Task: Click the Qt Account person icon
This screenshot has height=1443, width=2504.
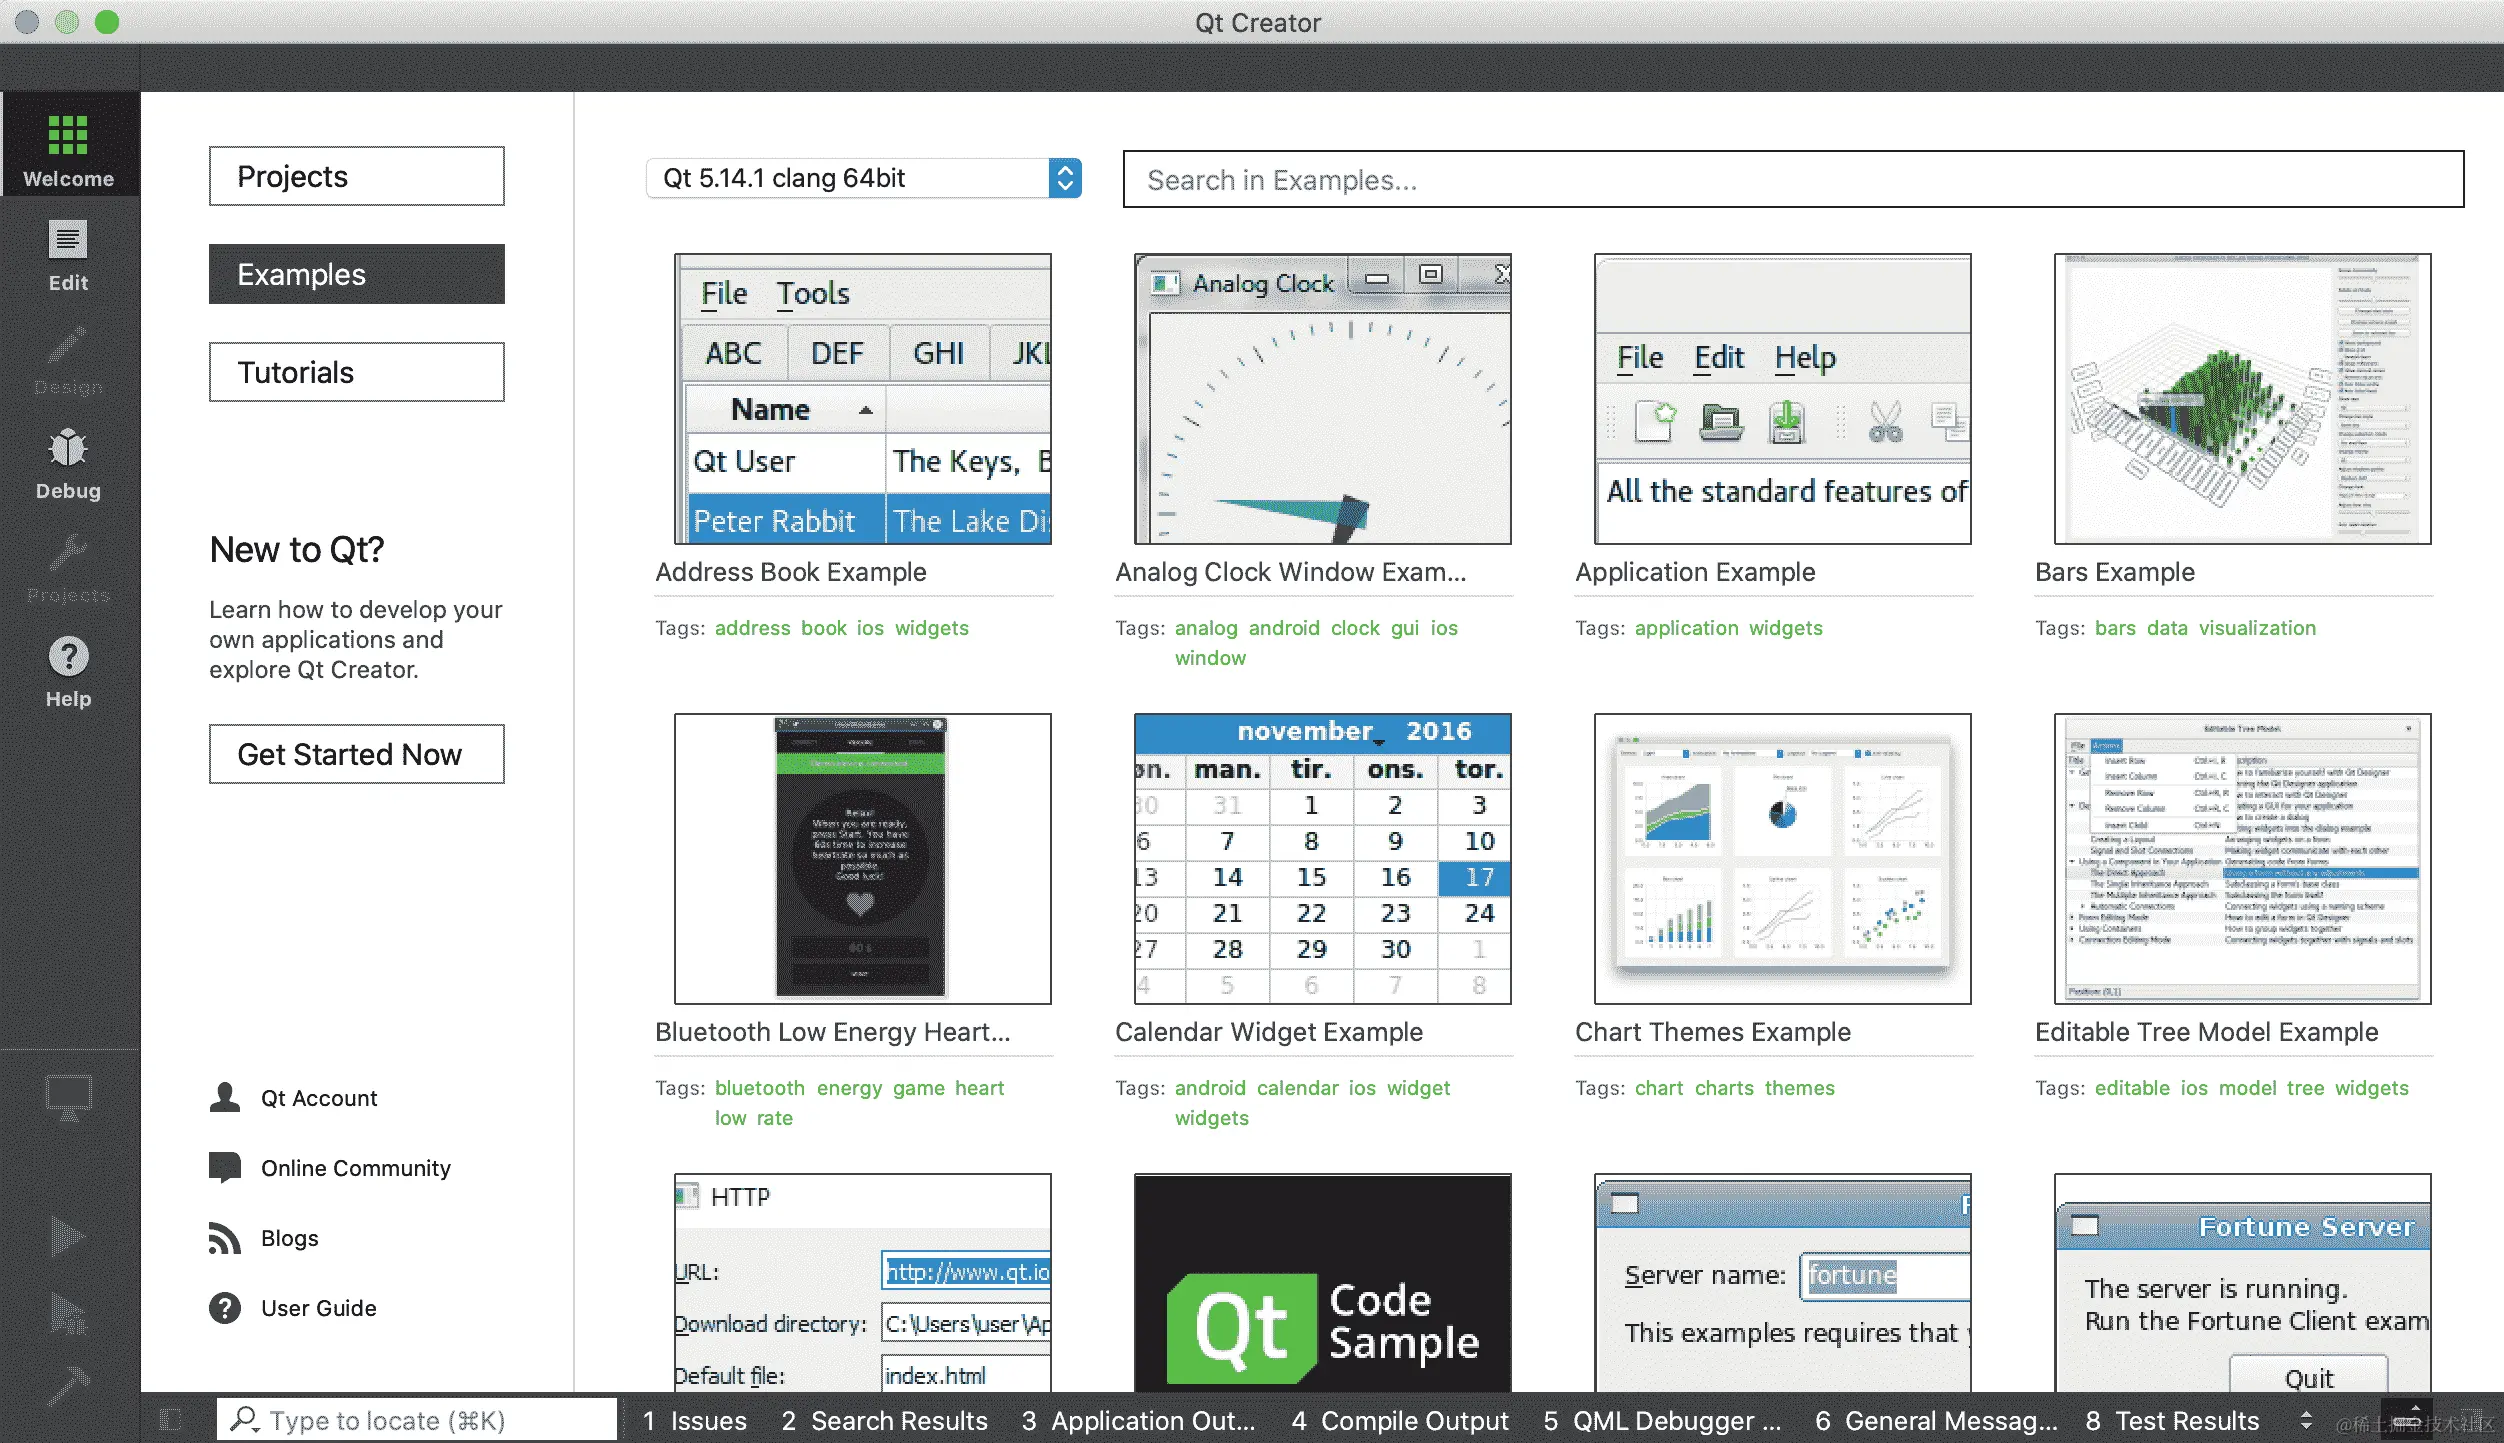Action: pos(225,1098)
